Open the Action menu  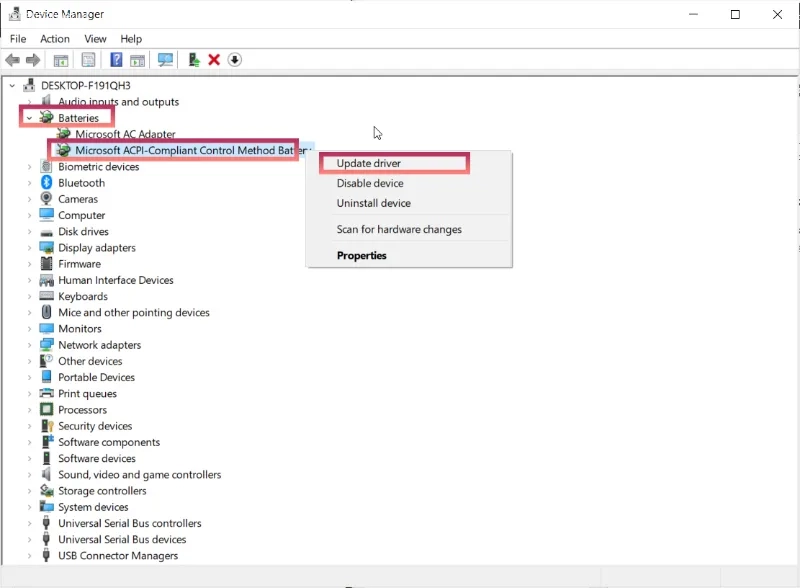(55, 39)
